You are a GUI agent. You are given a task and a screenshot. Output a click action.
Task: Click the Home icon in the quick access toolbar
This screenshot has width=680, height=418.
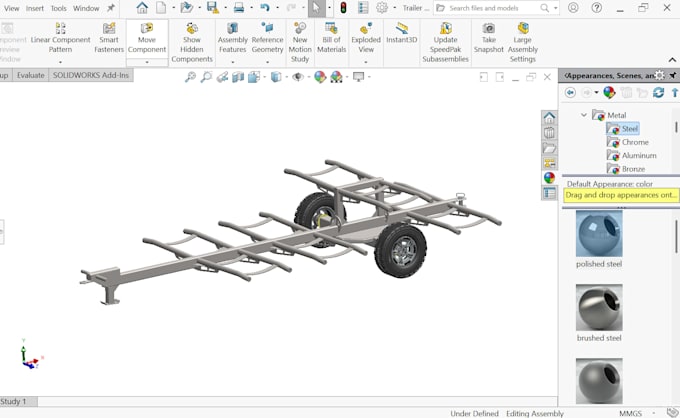142,7
